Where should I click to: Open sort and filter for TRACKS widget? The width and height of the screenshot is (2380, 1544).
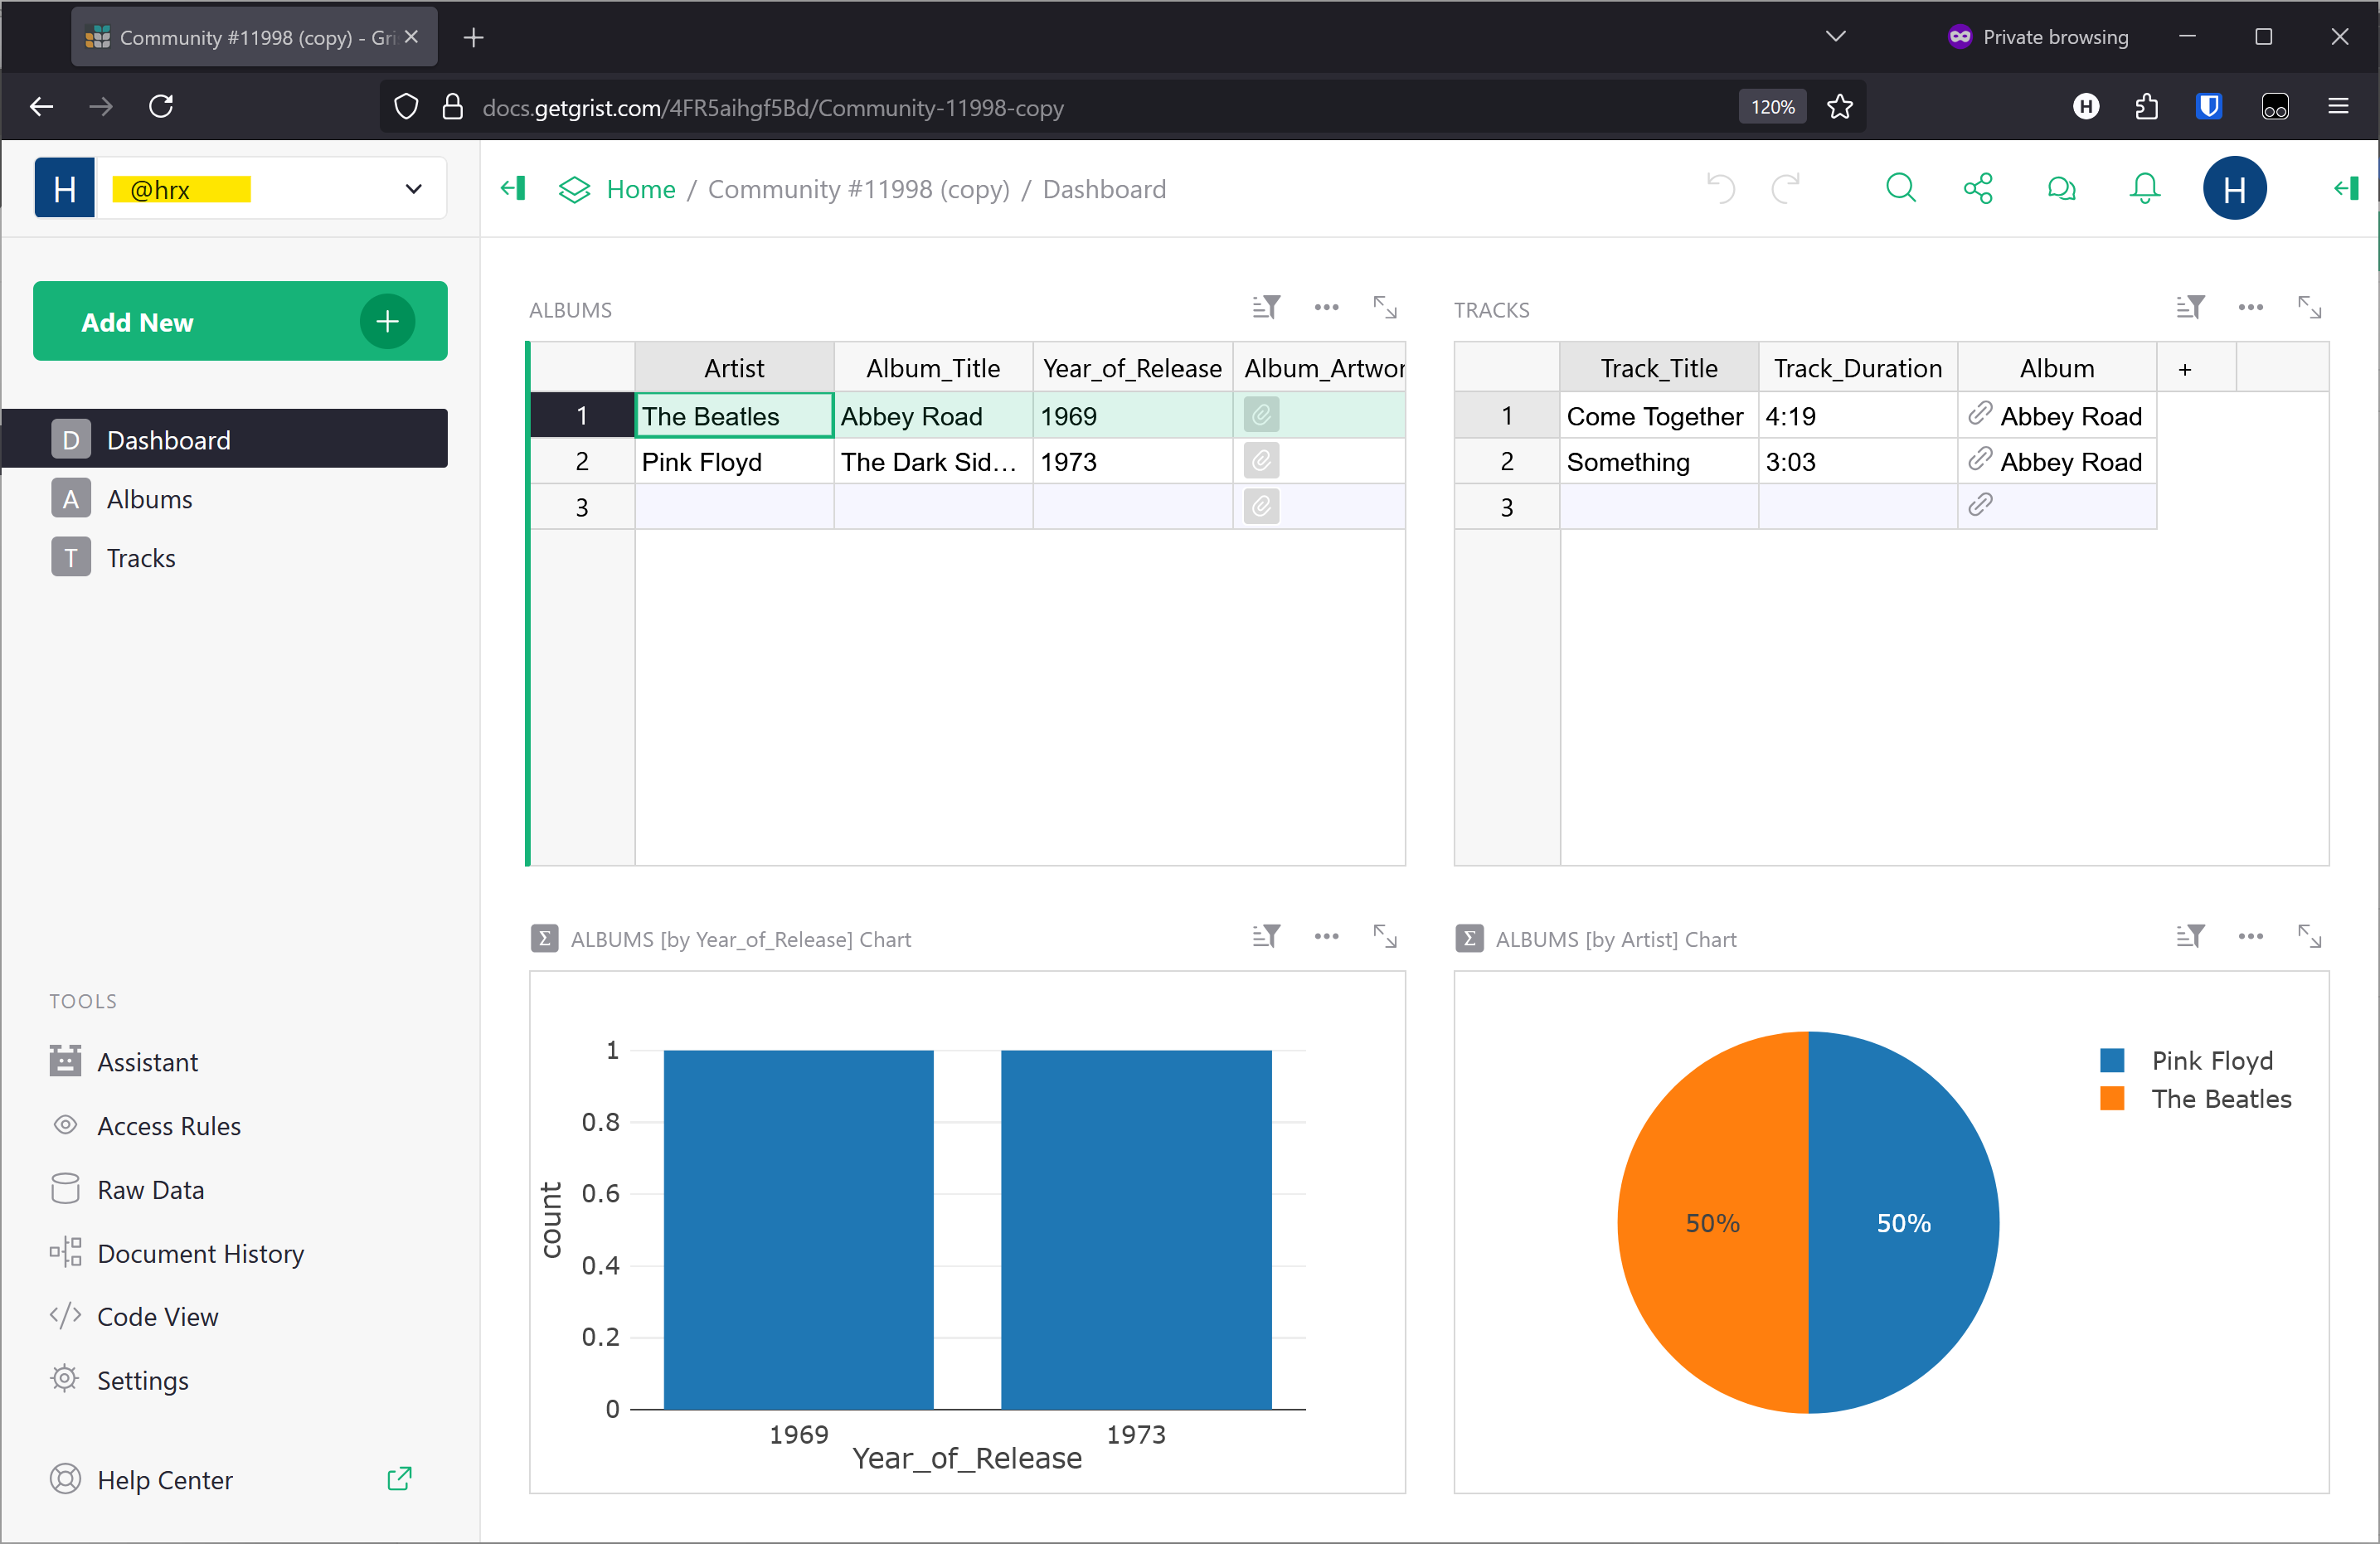pyautogui.click(x=2190, y=307)
